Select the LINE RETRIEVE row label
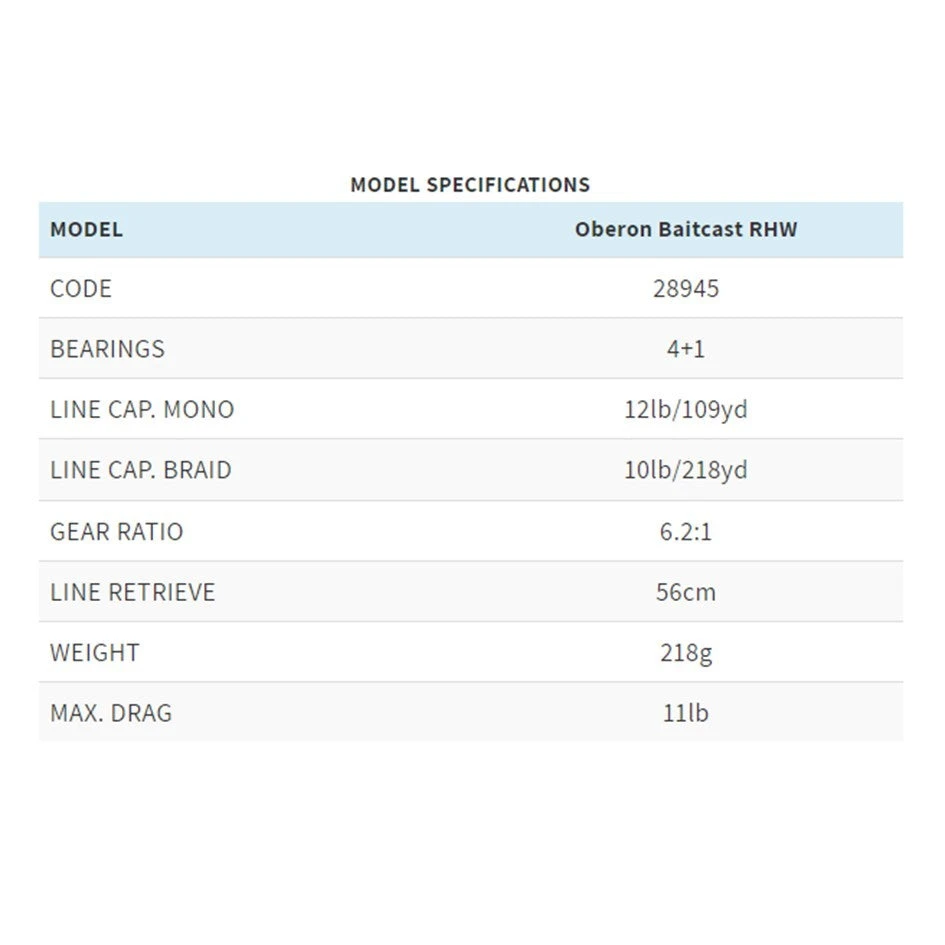This screenshot has width=945, height=945. (x=133, y=592)
